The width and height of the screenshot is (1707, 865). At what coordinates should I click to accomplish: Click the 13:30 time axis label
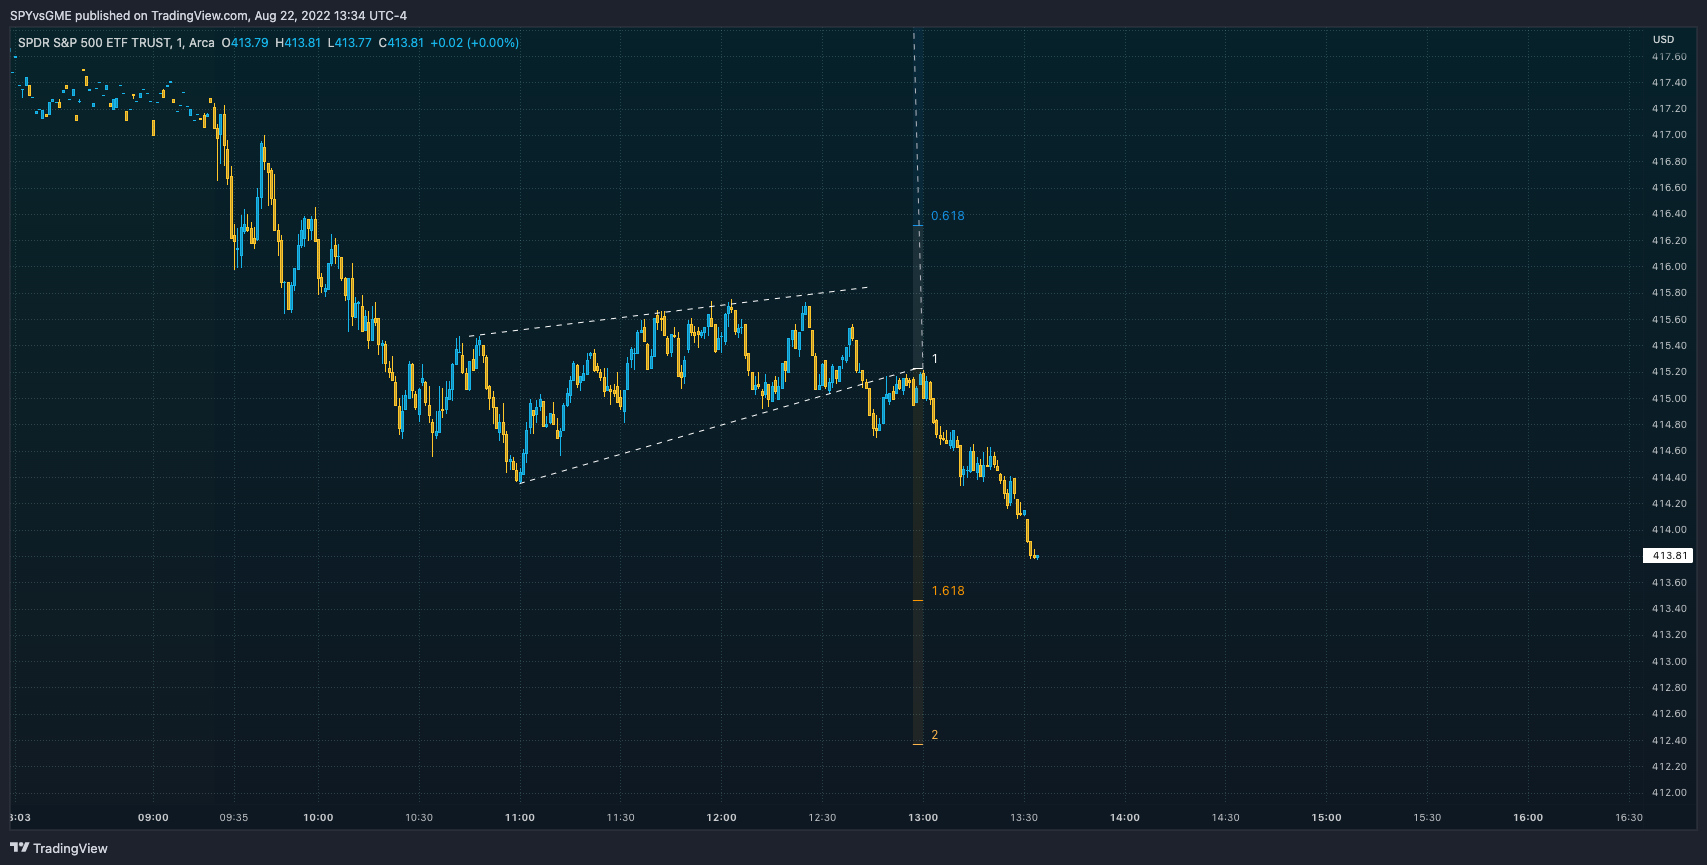tap(1024, 818)
